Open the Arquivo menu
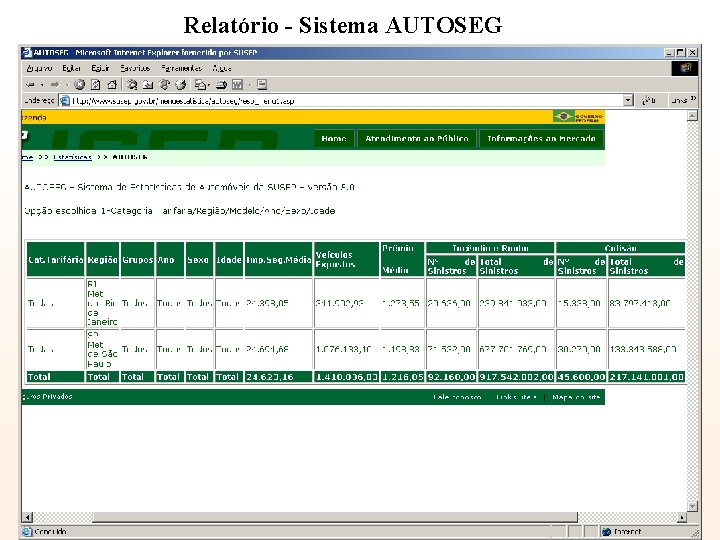Screen dimensions: 720x540 pos(39,68)
